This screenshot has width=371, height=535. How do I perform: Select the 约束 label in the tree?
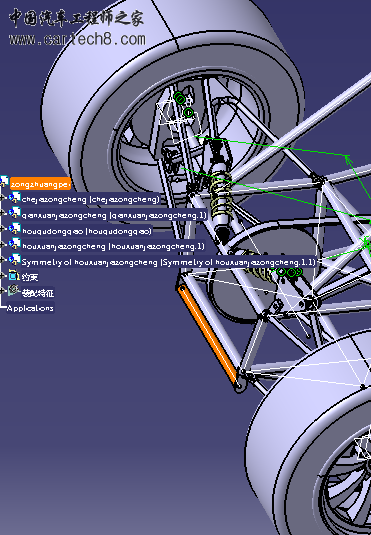30,277
